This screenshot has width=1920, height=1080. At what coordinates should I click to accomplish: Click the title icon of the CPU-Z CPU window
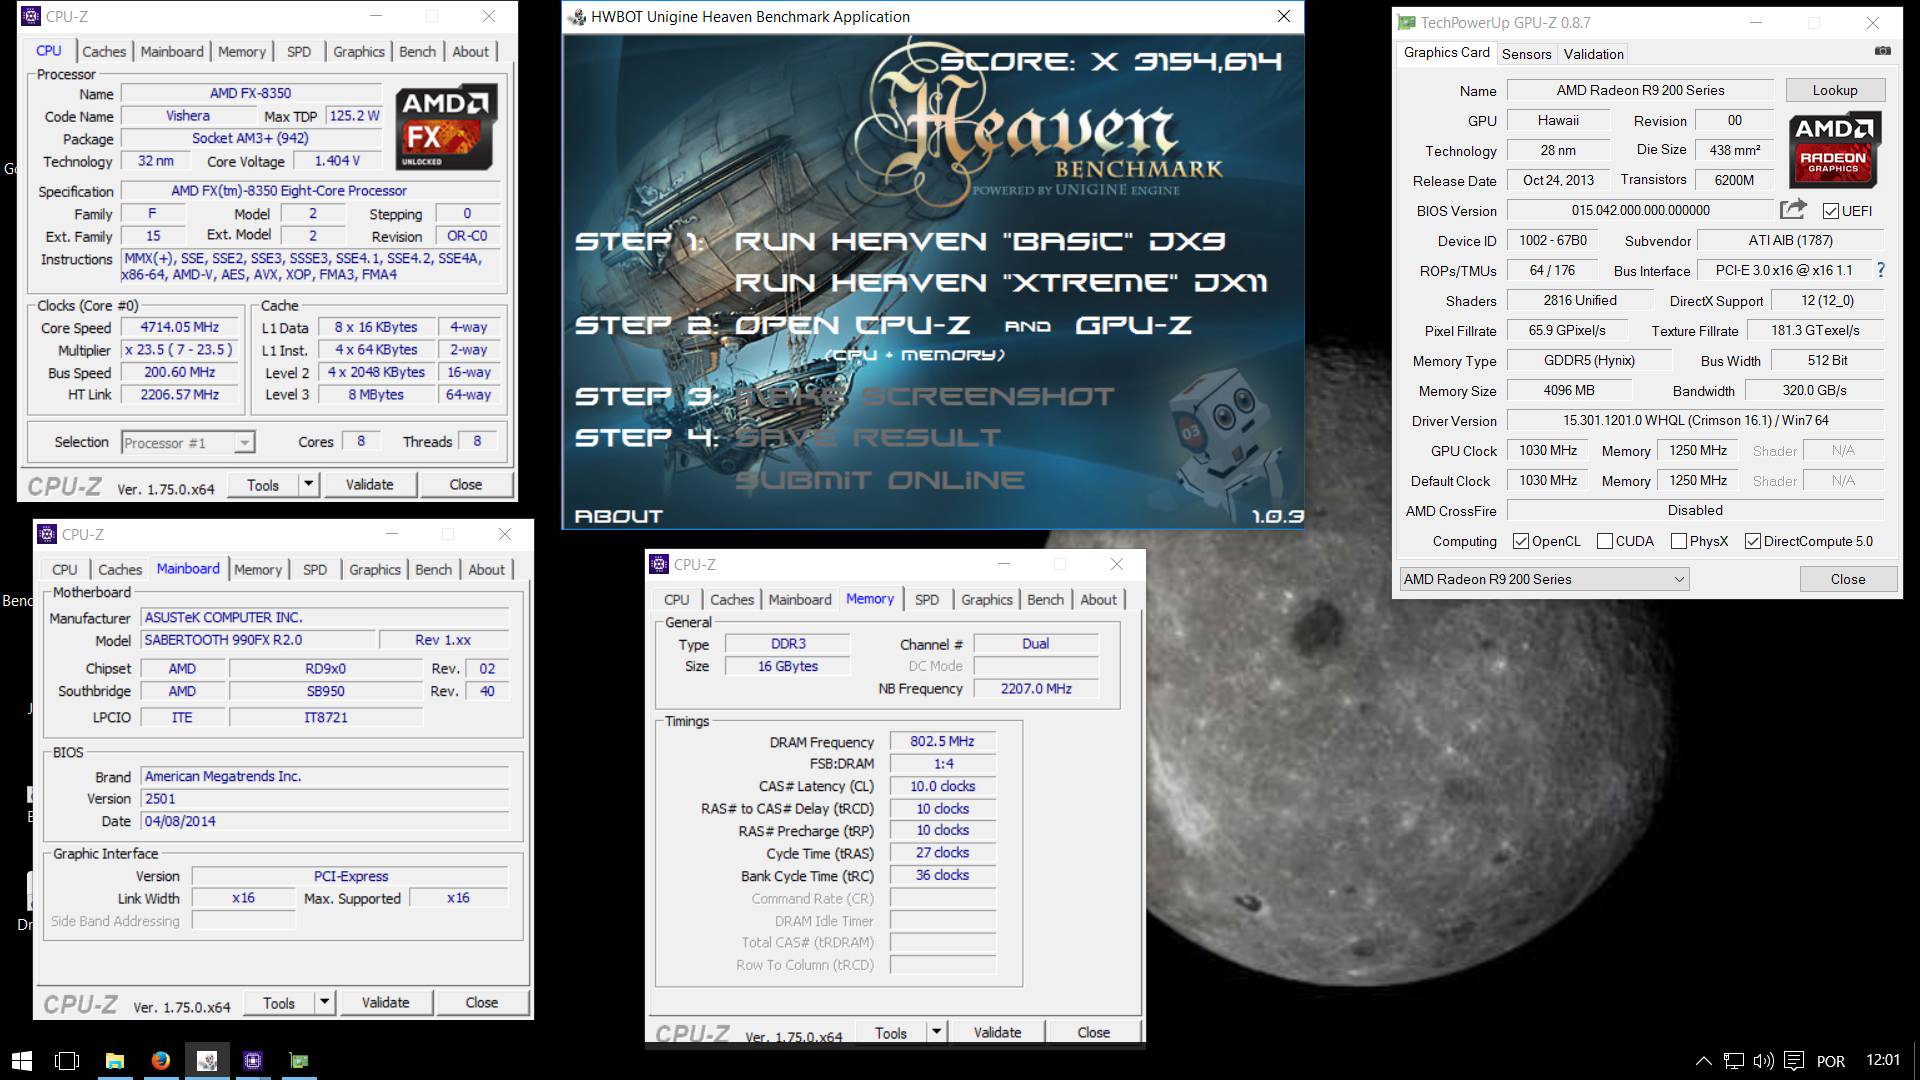(31, 16)
